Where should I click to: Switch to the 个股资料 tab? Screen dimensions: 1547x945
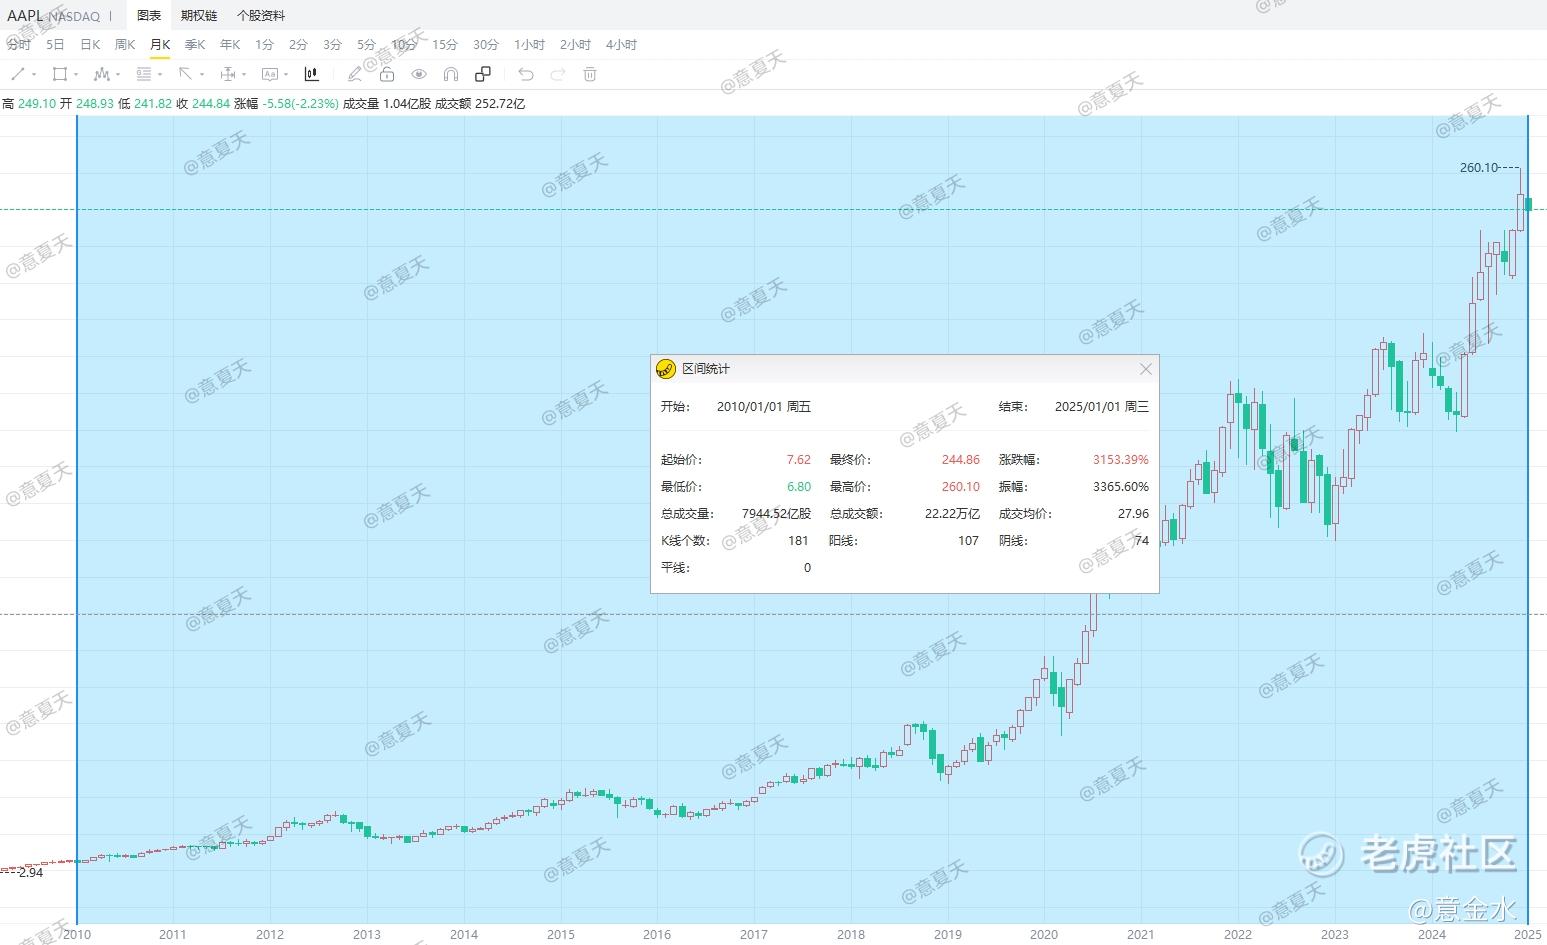(261, 16)
